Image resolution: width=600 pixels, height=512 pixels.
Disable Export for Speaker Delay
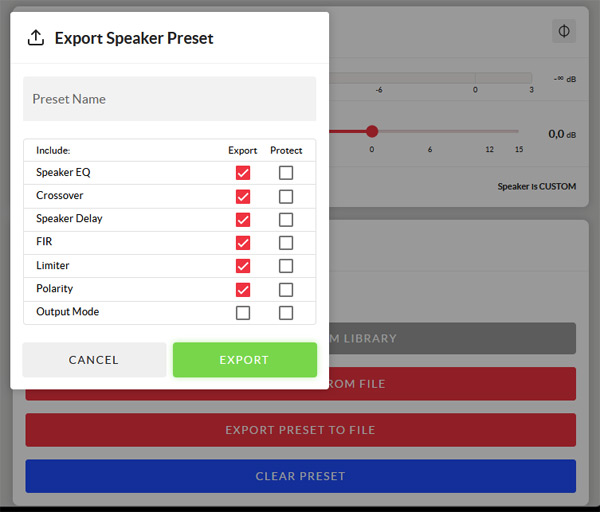(242, 219)
